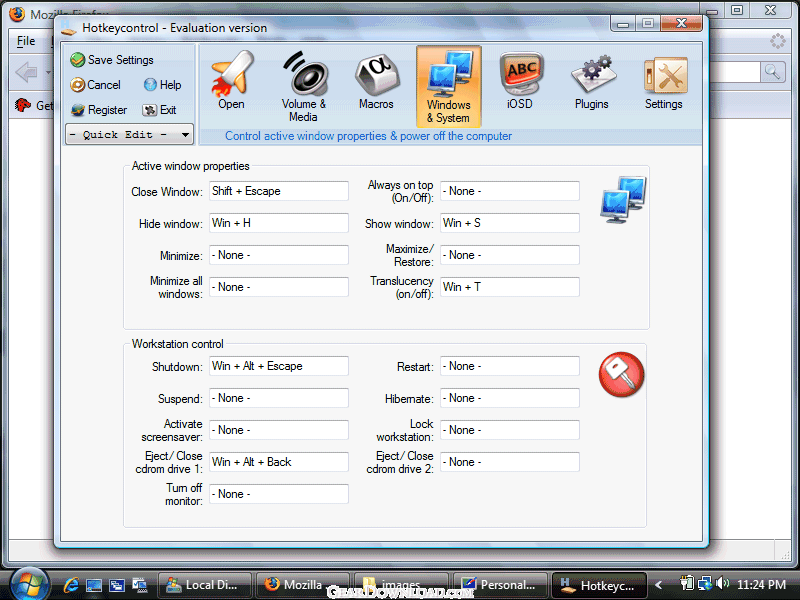Viewport: 800px width, 600px height.
Task: Open the File menu in Firefox
Action: coord(26,41)
